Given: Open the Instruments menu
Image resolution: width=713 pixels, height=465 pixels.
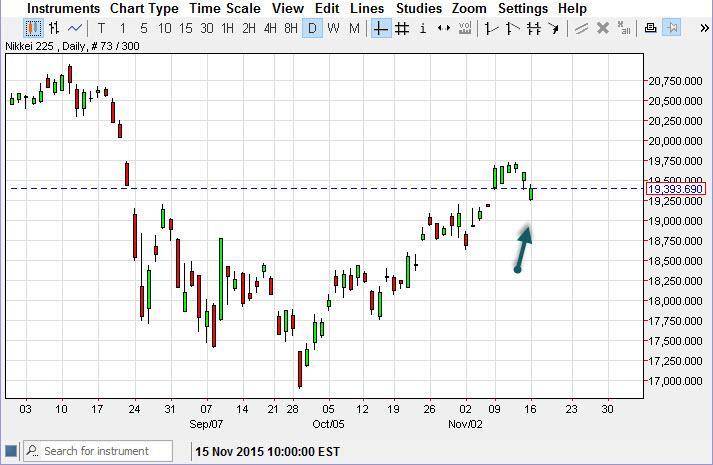Looking at the screenshot, I should tap(63, 8).
